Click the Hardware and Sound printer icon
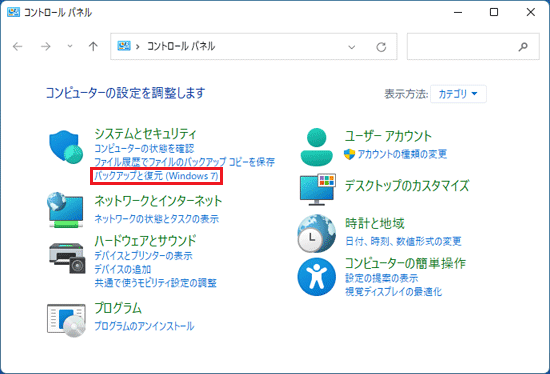 pyautogui.click(x=67, y=258)
